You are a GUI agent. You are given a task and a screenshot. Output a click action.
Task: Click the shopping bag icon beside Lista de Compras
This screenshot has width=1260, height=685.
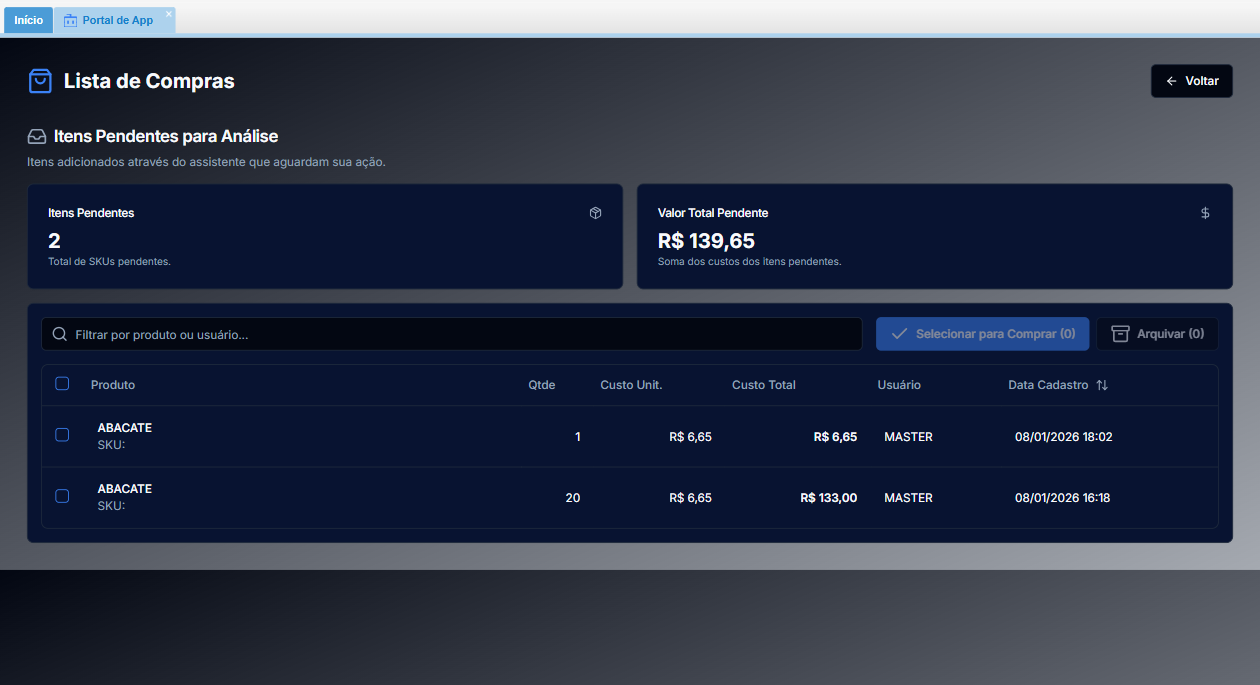tap(40, 81)
